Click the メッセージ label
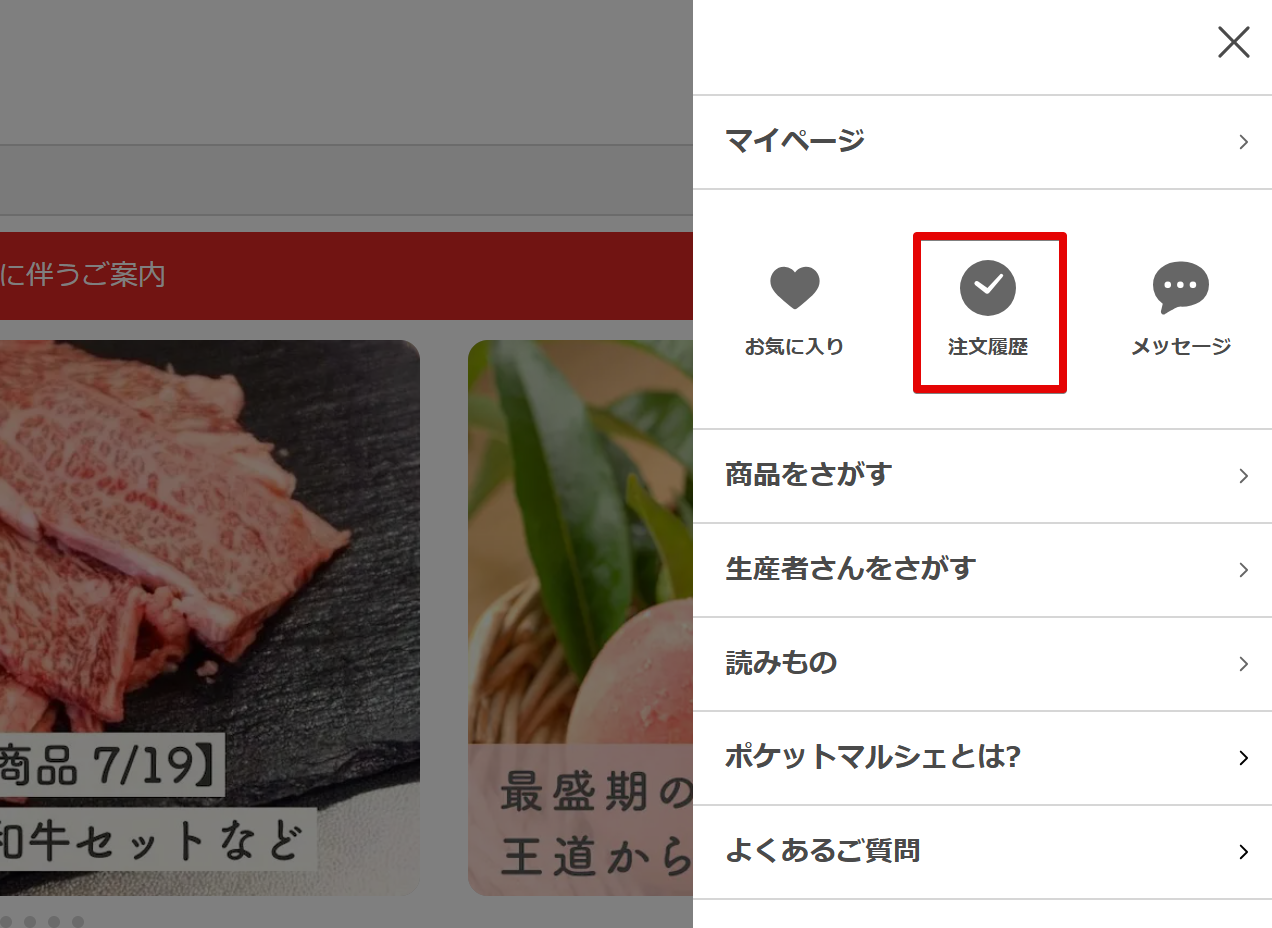Screen dimensions: 1272x928 (x=1181, y=347)
